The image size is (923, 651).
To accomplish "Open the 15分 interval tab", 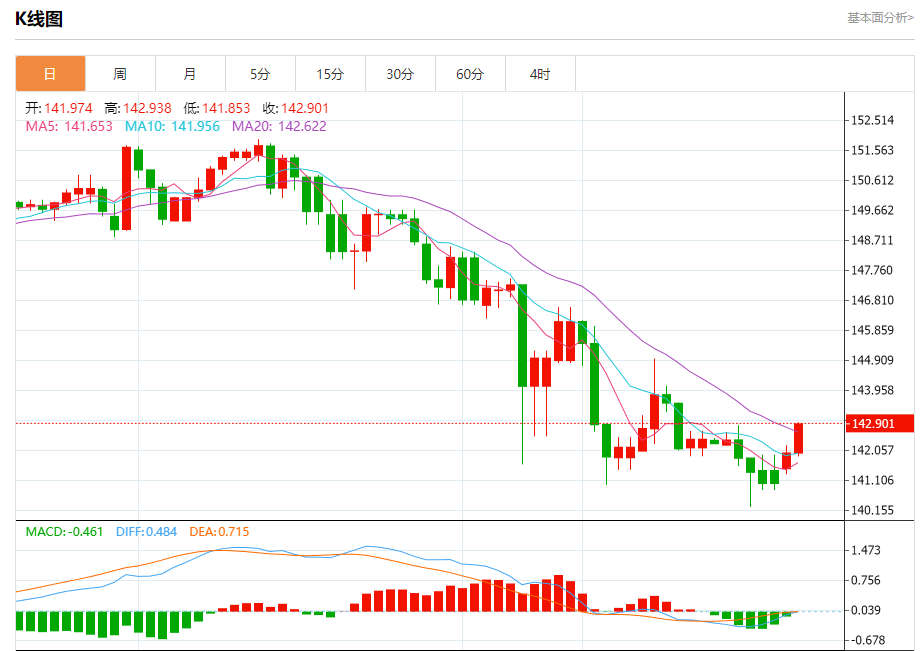I will [330, 74].
